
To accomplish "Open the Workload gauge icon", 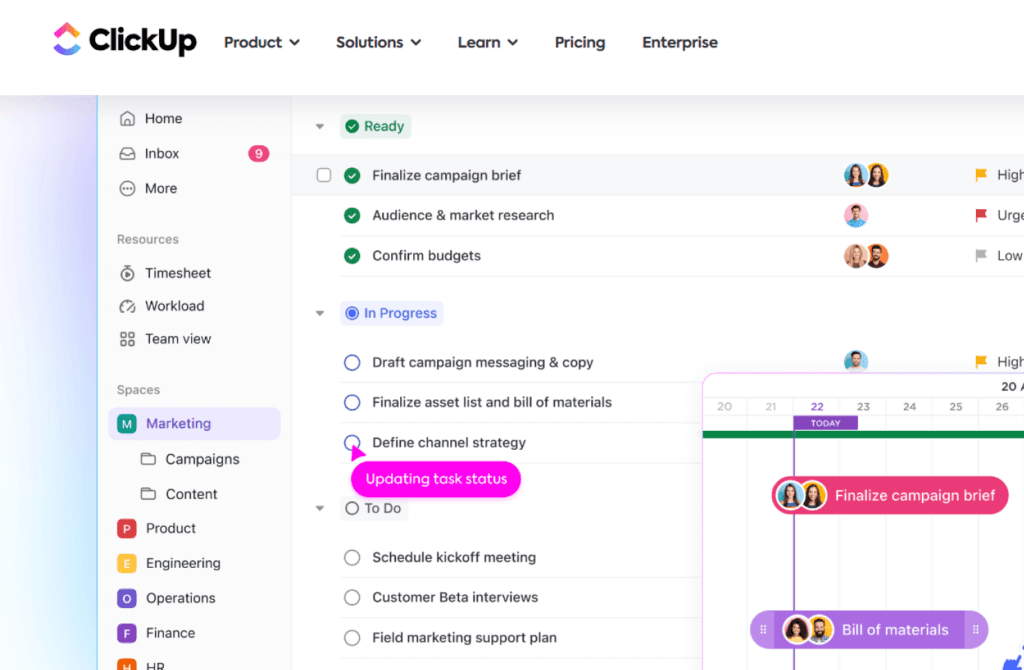I will 127,306.
